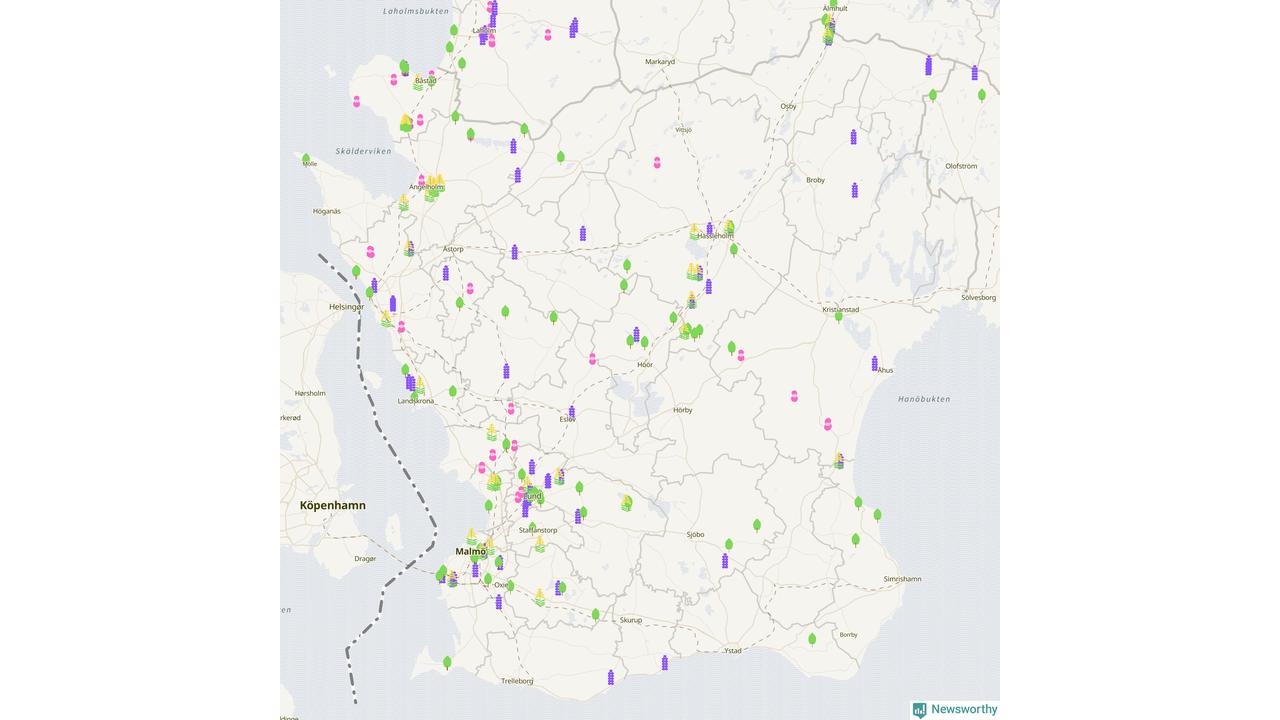Image resolution: width=1280 pixels, height=720 pixels.
Task: Select the green tree marker northeast of Sjöbo
Action: (x=757, y=525)
